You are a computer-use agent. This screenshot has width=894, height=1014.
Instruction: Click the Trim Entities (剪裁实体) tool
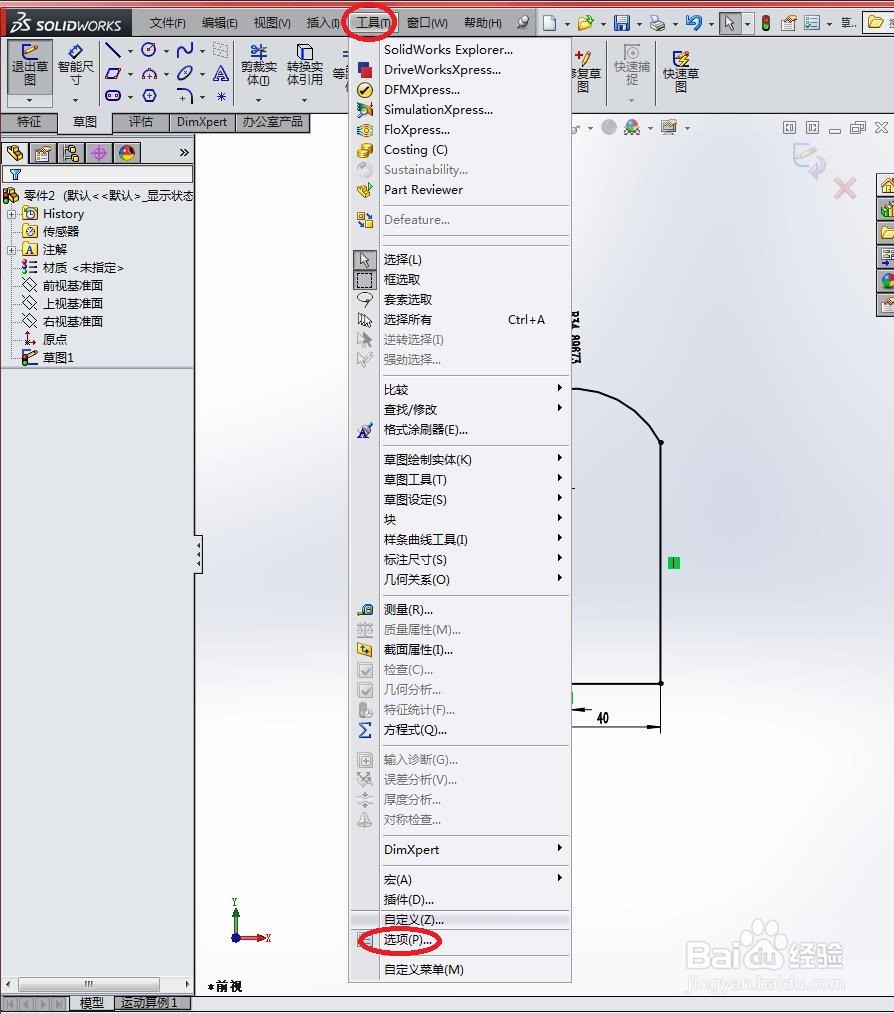point(259,66)
